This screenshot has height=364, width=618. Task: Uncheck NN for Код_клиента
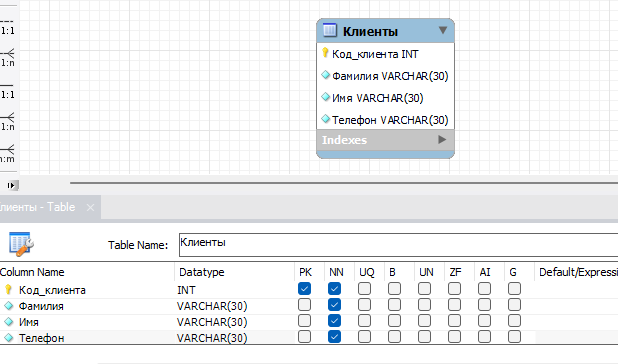click(334, 289)
